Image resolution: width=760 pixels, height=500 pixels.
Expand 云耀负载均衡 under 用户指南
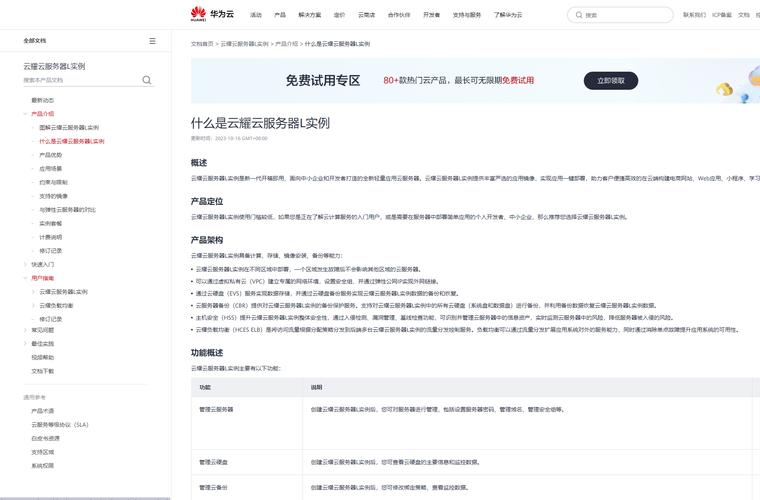pyautogui.click(x=33, y=306)
